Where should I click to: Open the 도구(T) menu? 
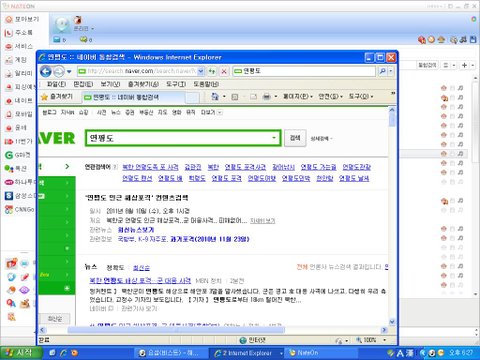[x=176, y=84]
